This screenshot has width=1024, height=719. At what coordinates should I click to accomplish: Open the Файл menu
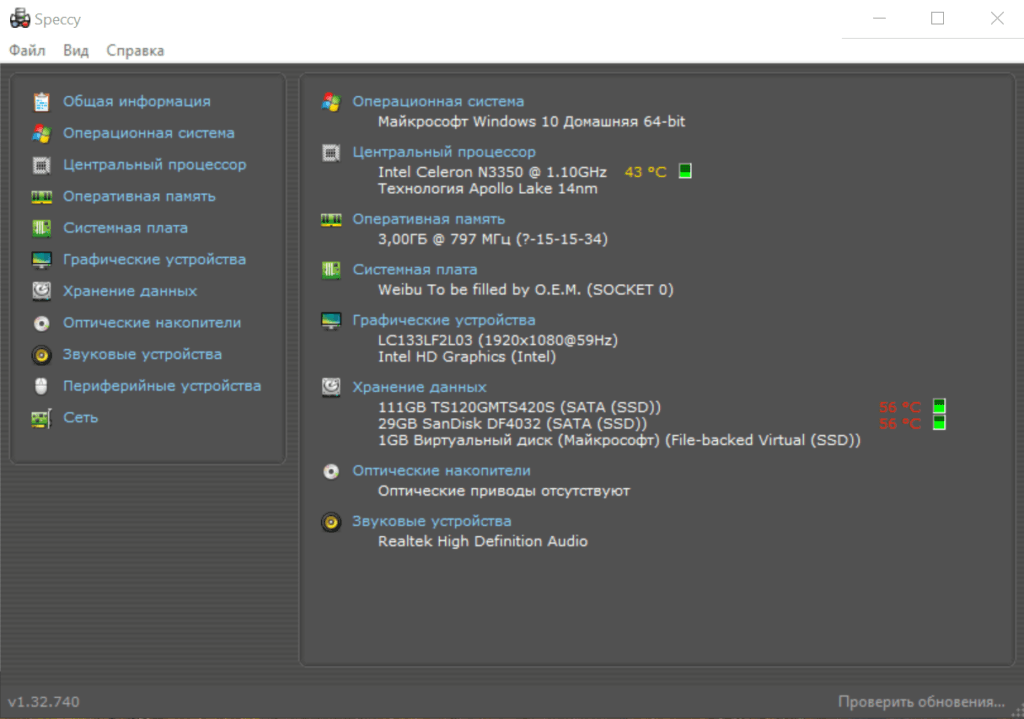(x=27, y=51)
